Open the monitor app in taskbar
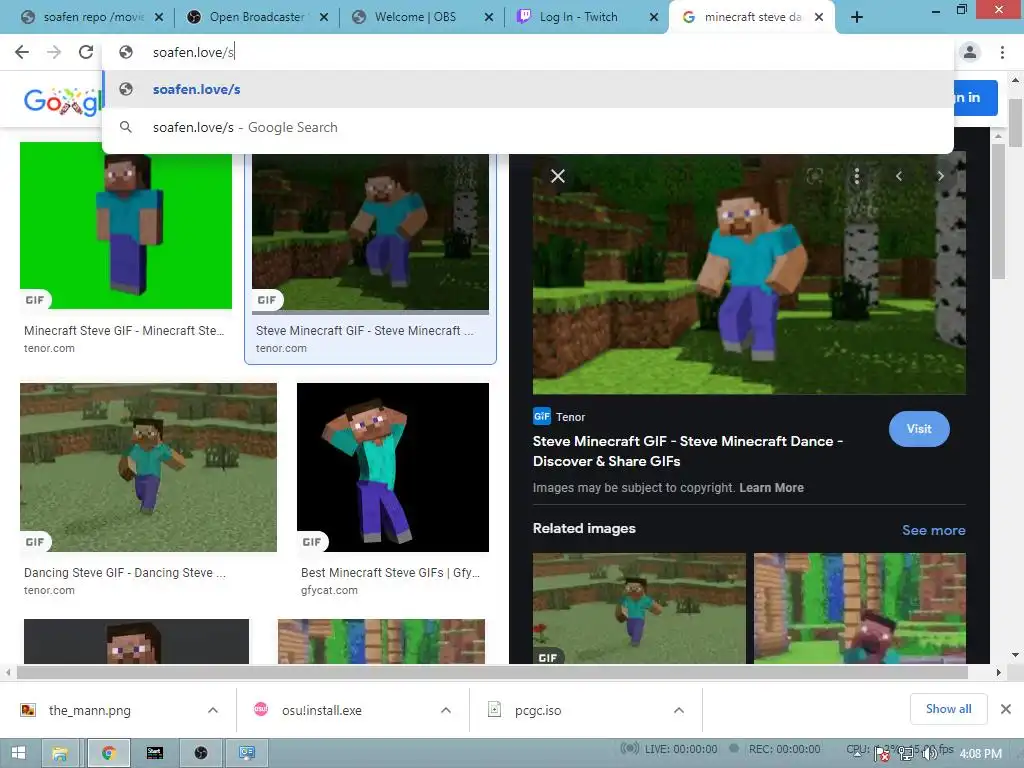Viewport: 1024px width, 768px height. coord(247,753)
